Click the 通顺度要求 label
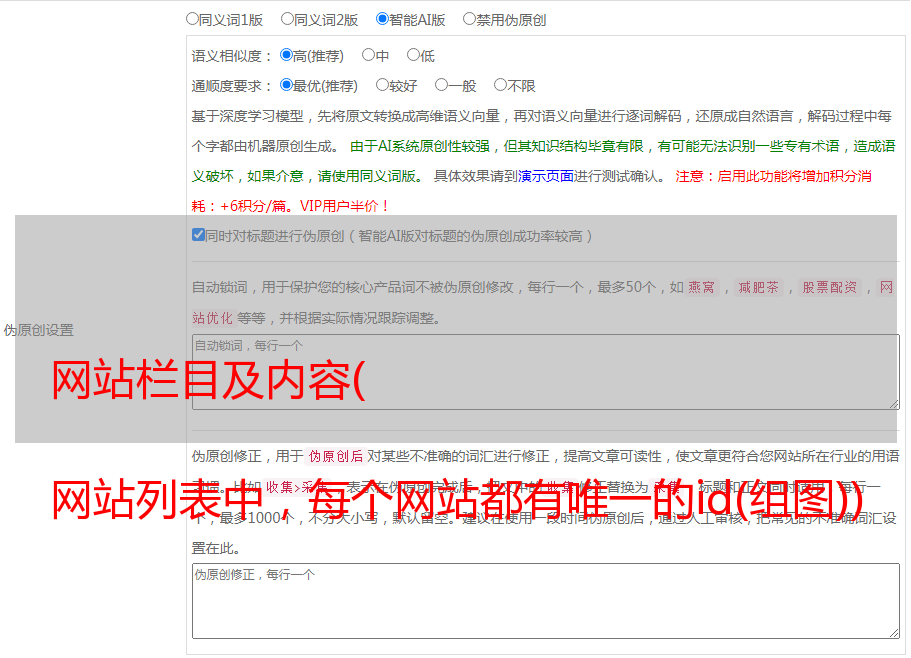The height and width of the screenshot is (658, 911). [x=232, y=87]
